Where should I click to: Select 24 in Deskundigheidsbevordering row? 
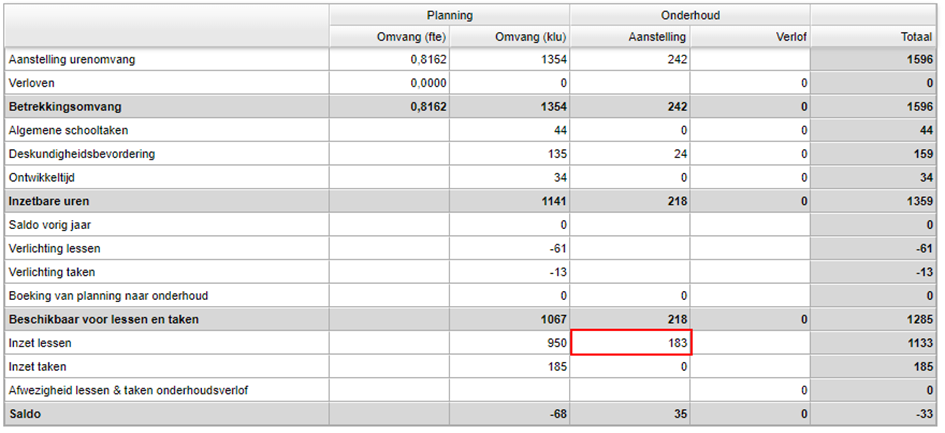pos(680,154)
